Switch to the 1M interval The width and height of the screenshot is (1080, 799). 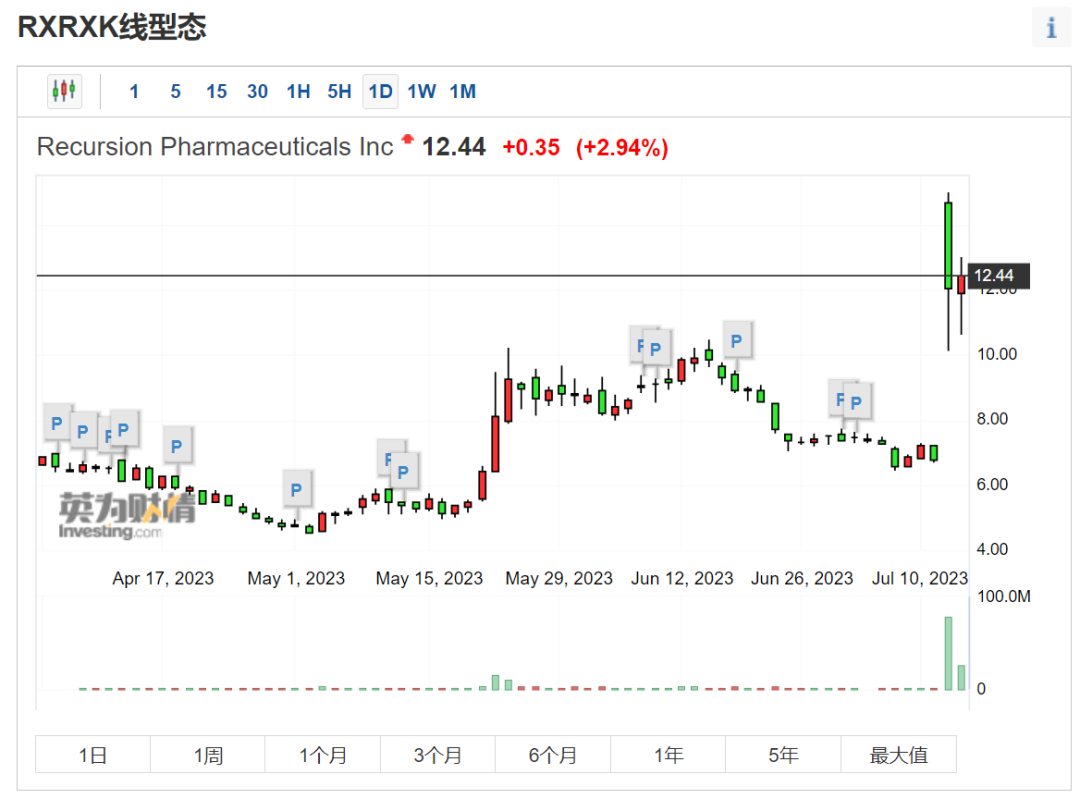[x=462, y=91]
